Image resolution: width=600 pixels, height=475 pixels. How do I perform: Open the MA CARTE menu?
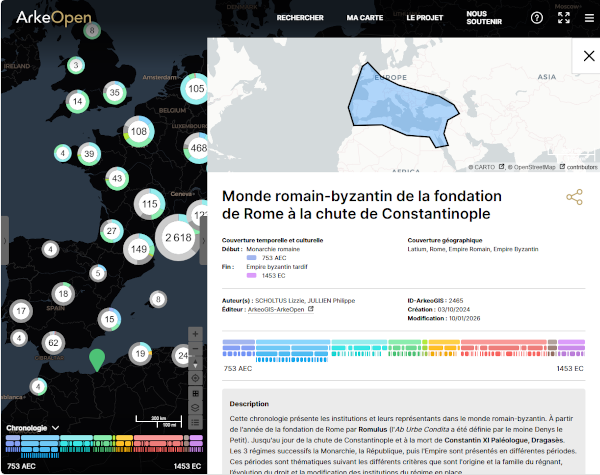coord(365,18)
